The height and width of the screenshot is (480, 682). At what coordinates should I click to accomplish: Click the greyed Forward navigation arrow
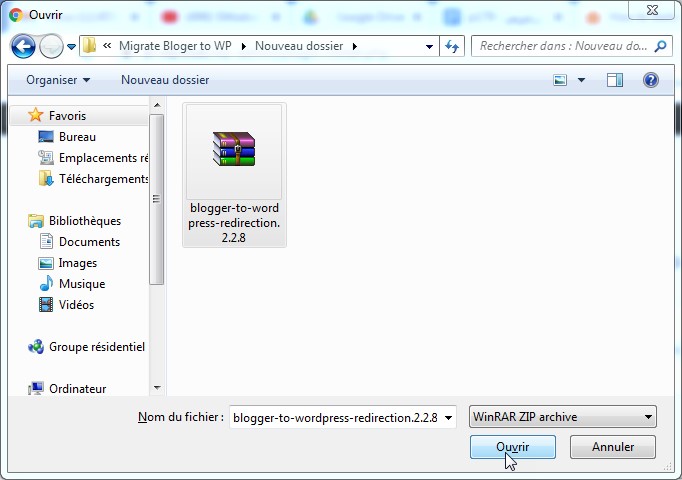[x=51, y=46]
